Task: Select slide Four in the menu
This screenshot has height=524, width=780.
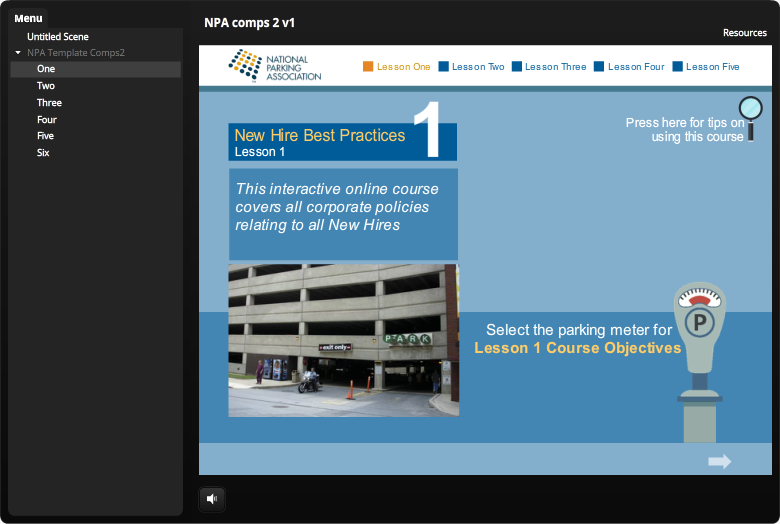Action: [x=47, y=120]
